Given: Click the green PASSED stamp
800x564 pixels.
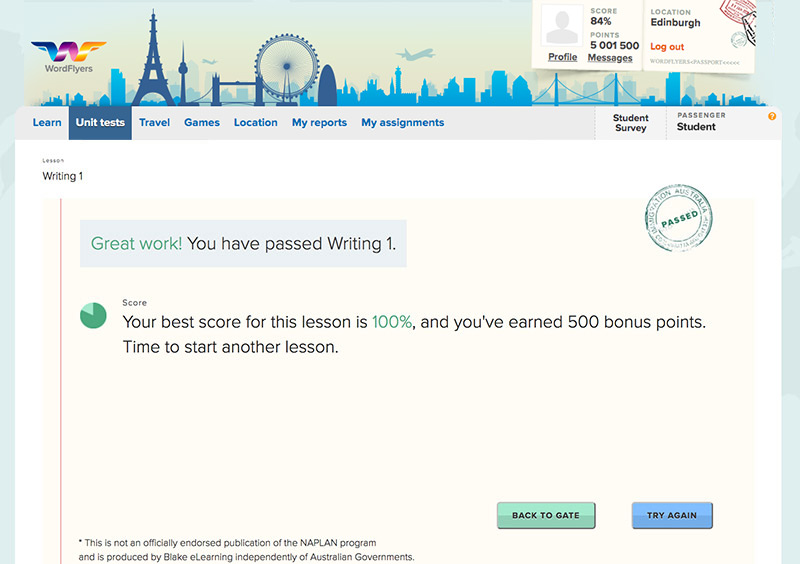Looking at the screenshot, I should tap(680, 217).
